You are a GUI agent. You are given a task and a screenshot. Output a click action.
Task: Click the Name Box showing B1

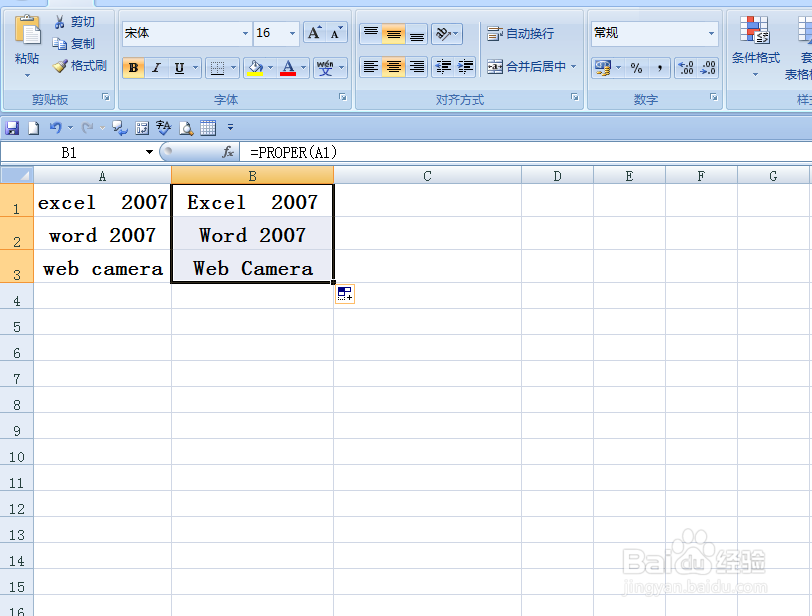tap(70, 152)
